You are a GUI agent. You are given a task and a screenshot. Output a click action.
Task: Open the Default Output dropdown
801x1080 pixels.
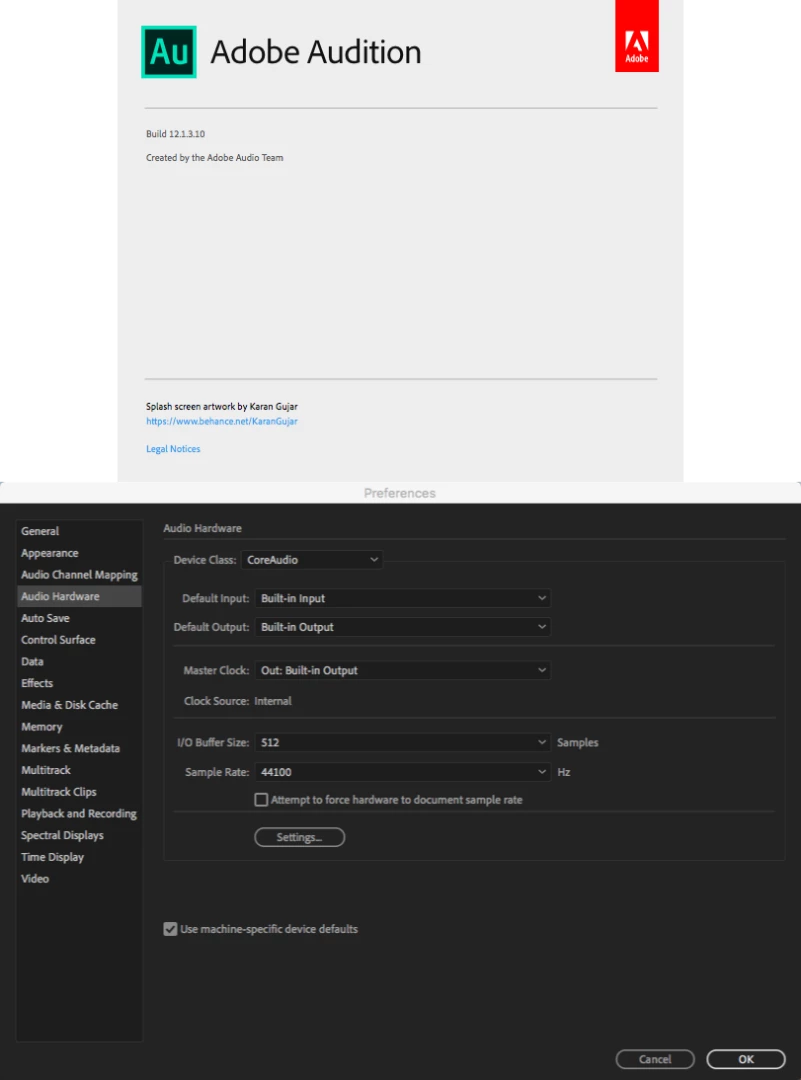pos(403,627)
